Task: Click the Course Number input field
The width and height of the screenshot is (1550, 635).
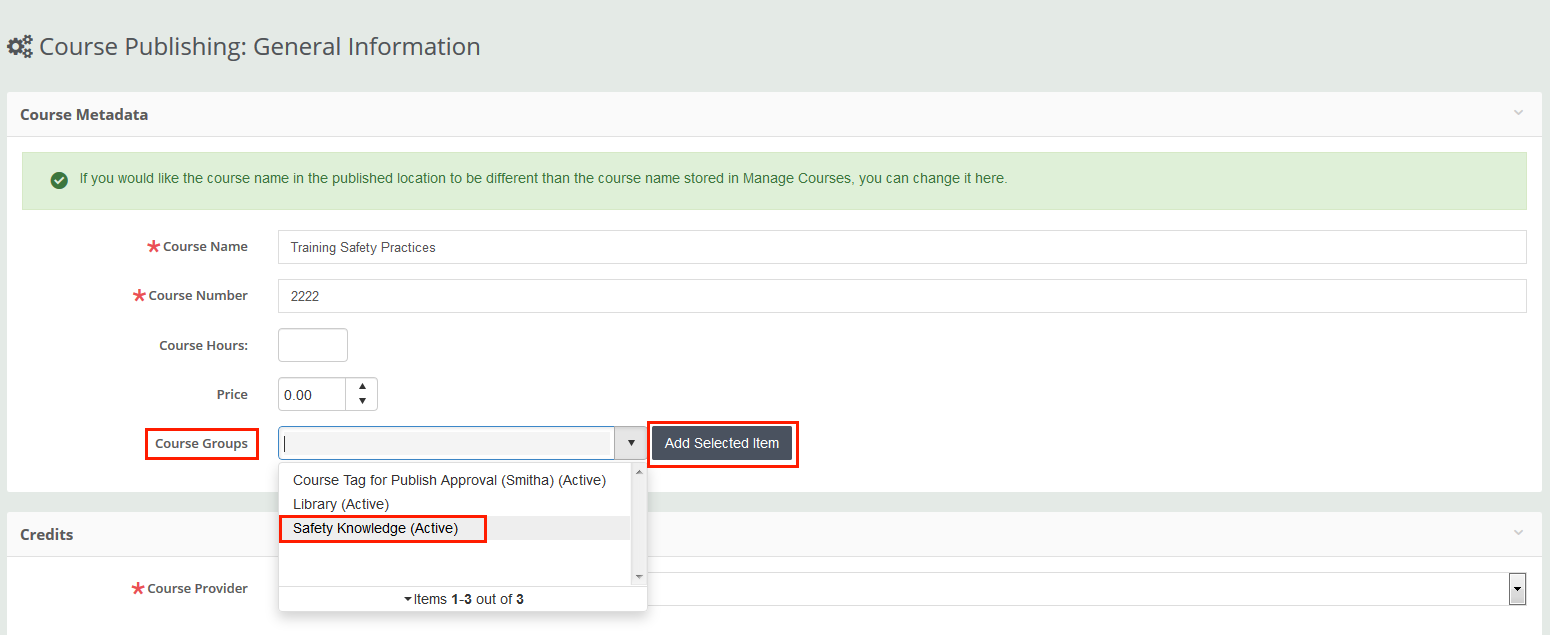Action: (x=902, y=296)
